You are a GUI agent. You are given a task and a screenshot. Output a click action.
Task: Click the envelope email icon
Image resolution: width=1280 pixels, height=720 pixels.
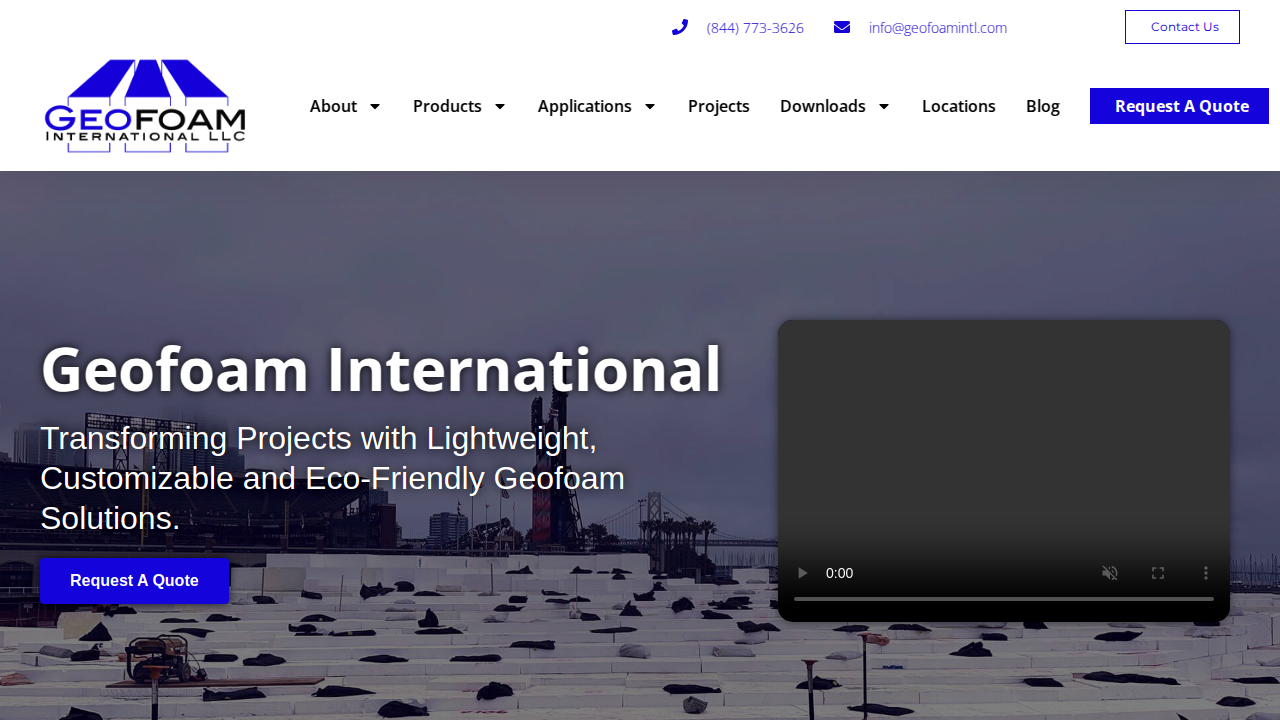pyautogui.click(x=842, y=27)
